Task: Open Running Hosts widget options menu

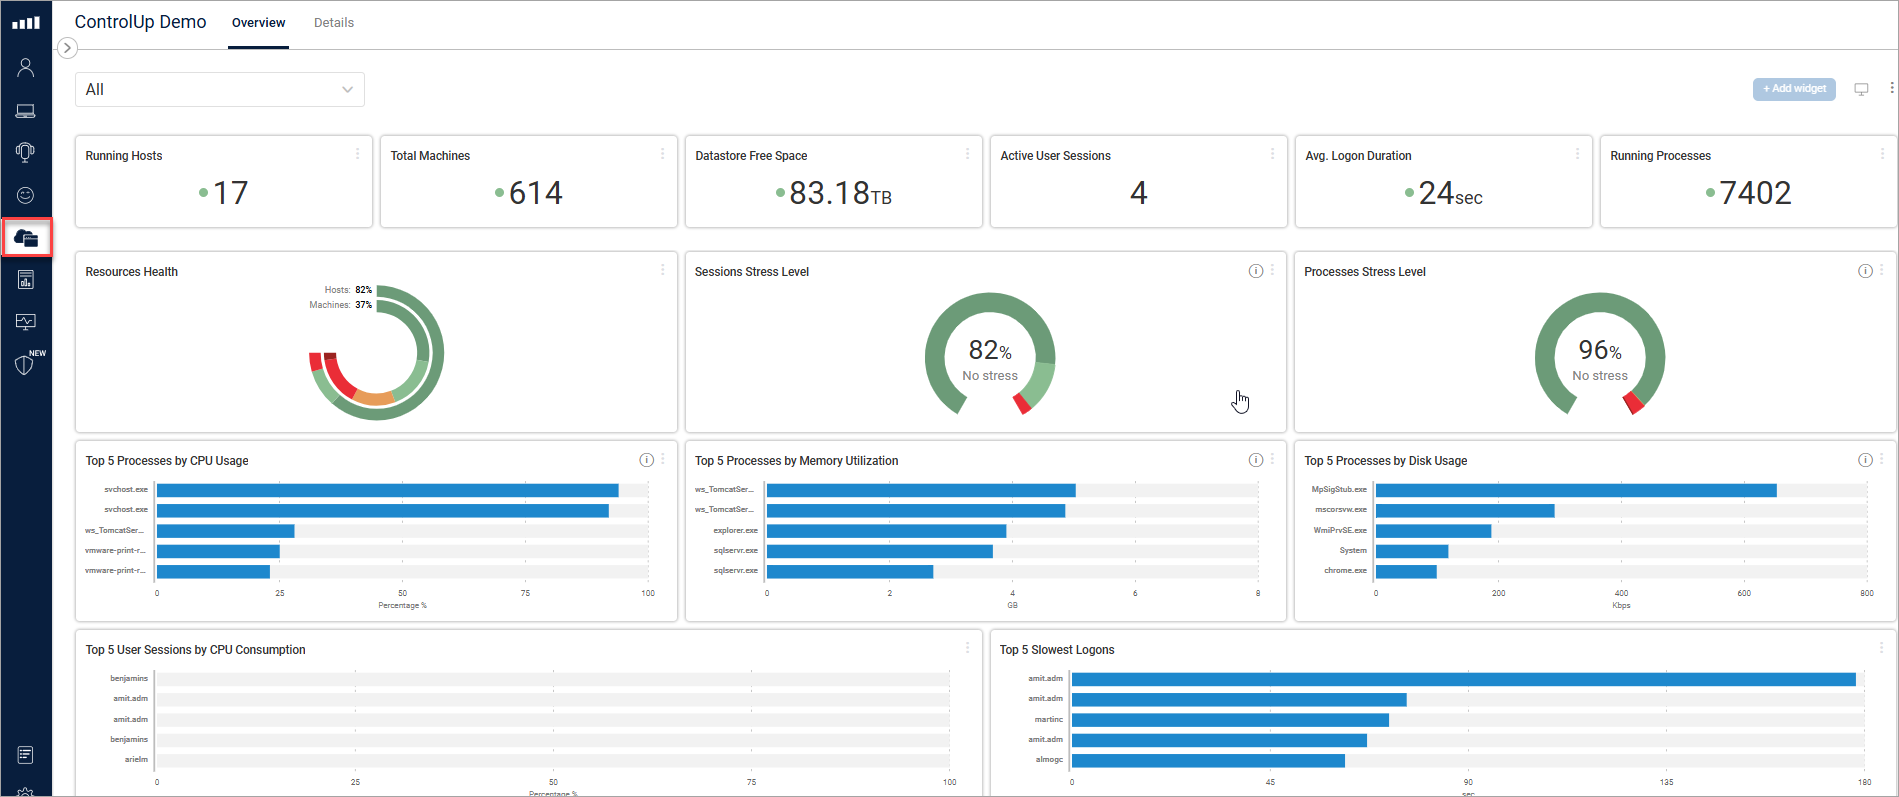Action: tap(357, 154)
